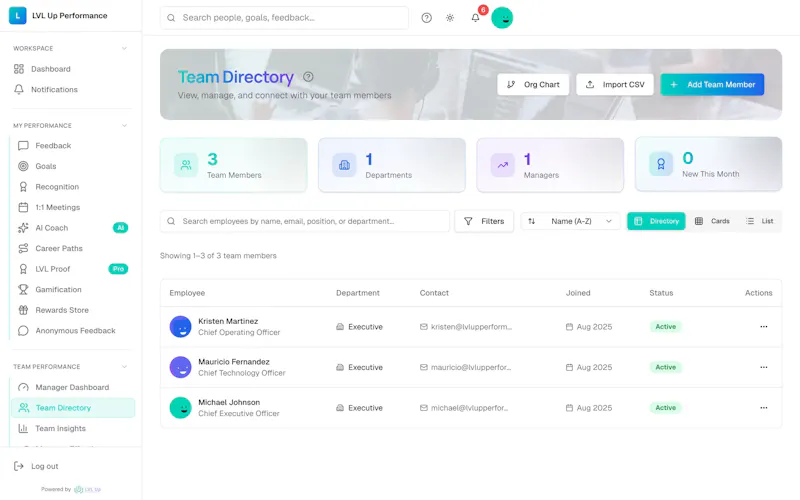Open the Name (A-Z) sort dropdown
This screenshot has width=800, height=500.
[570, 221]
